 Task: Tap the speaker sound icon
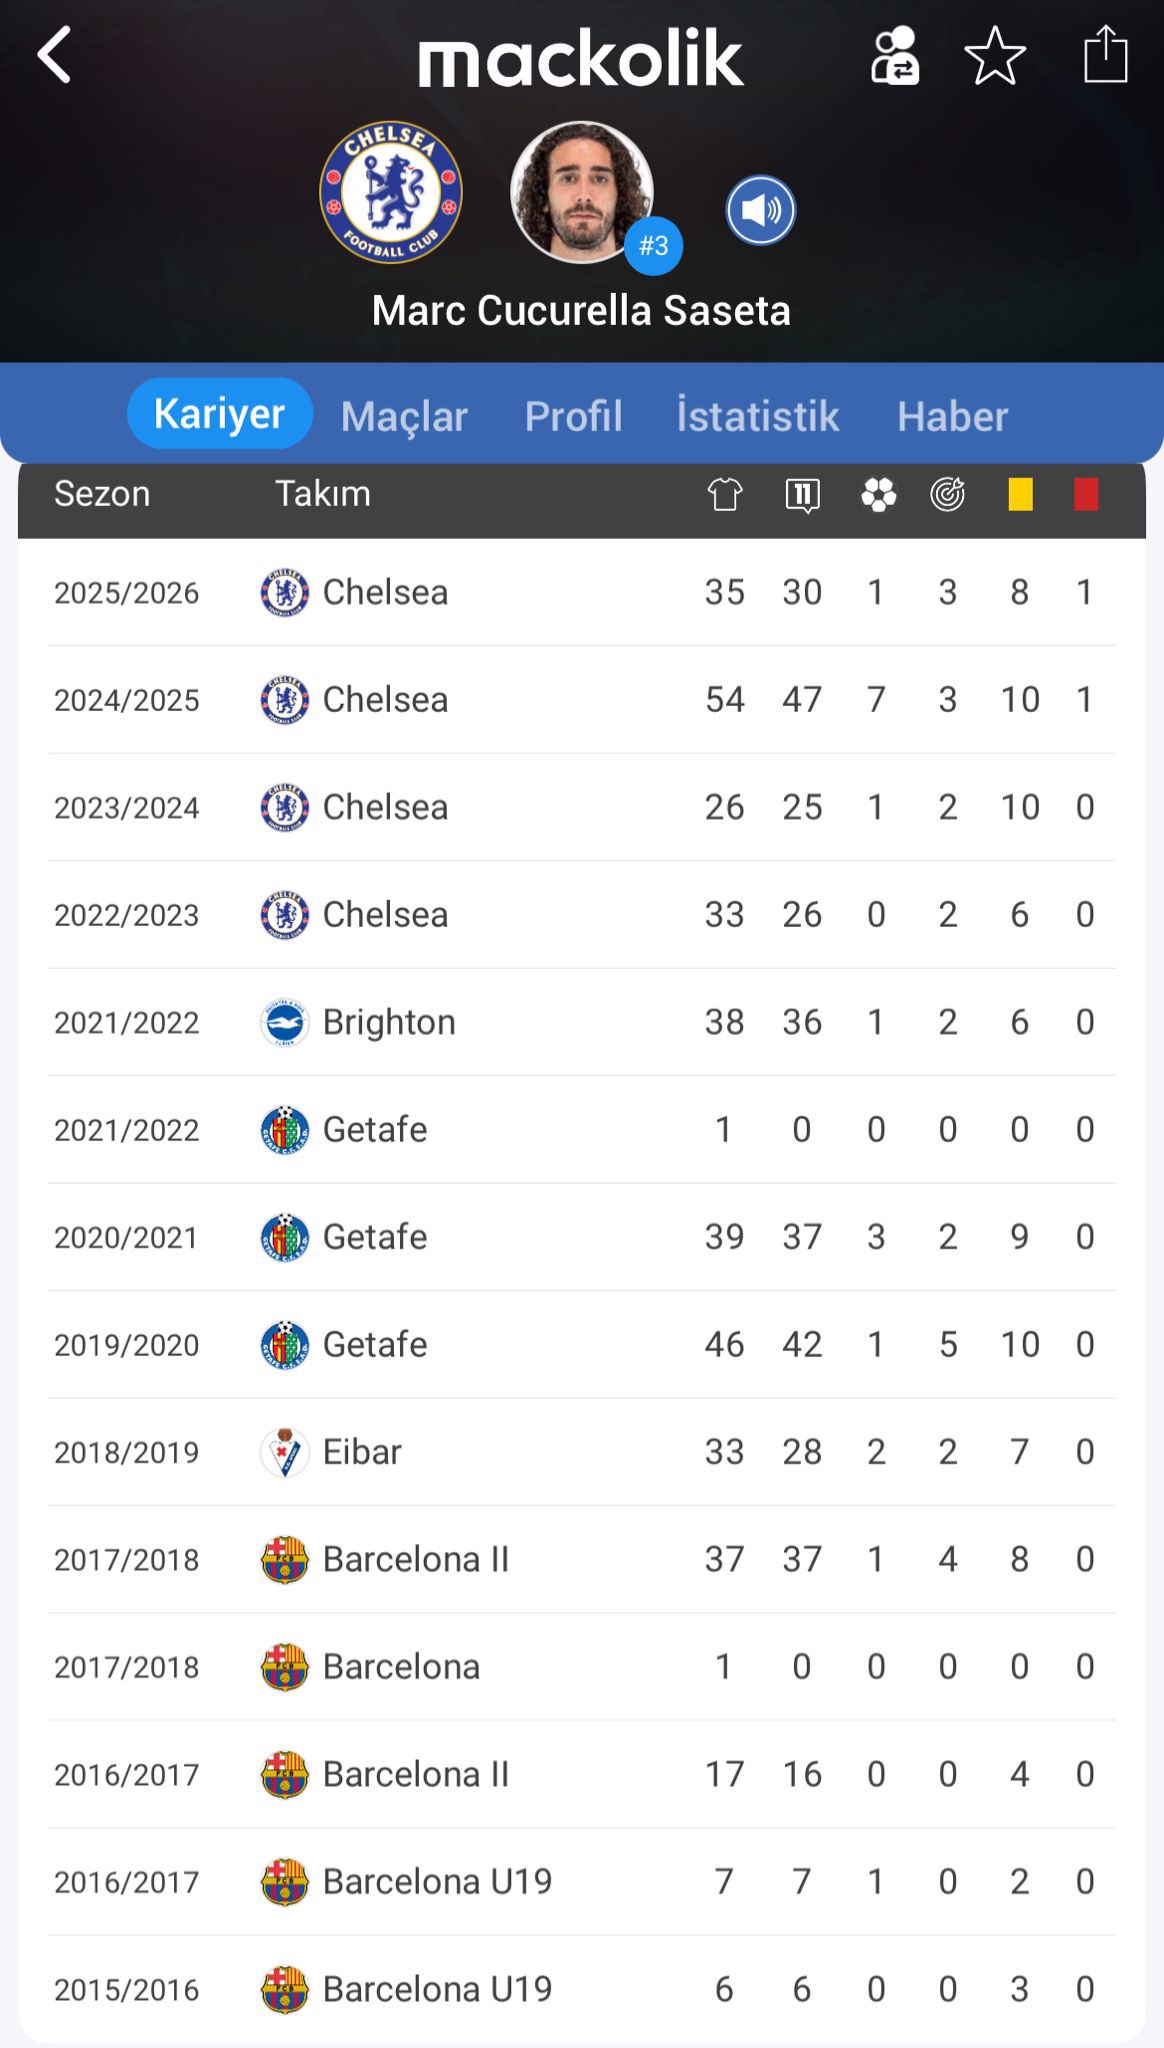[760, 211]
